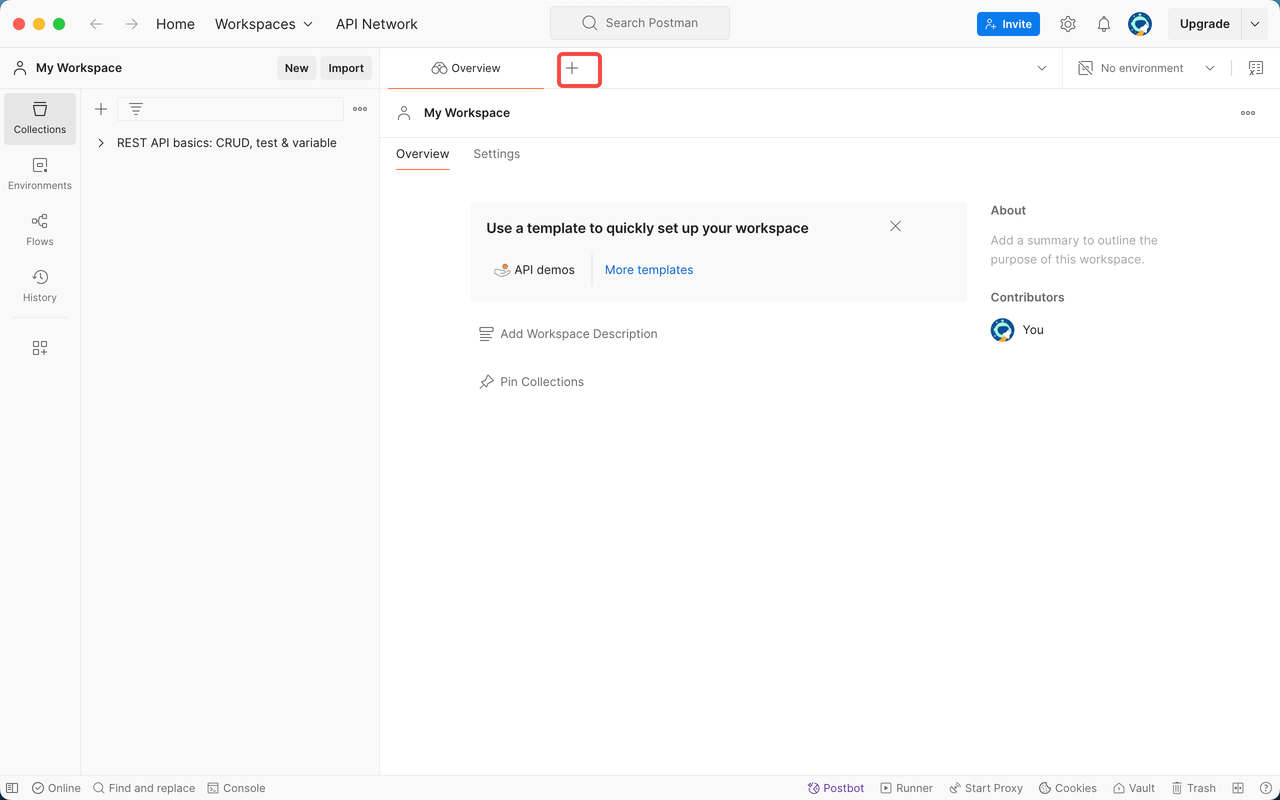The height and width of the screenshot is (800, 1280).
Task: Open the Environments sidebar panel
Action: (40, 174)
